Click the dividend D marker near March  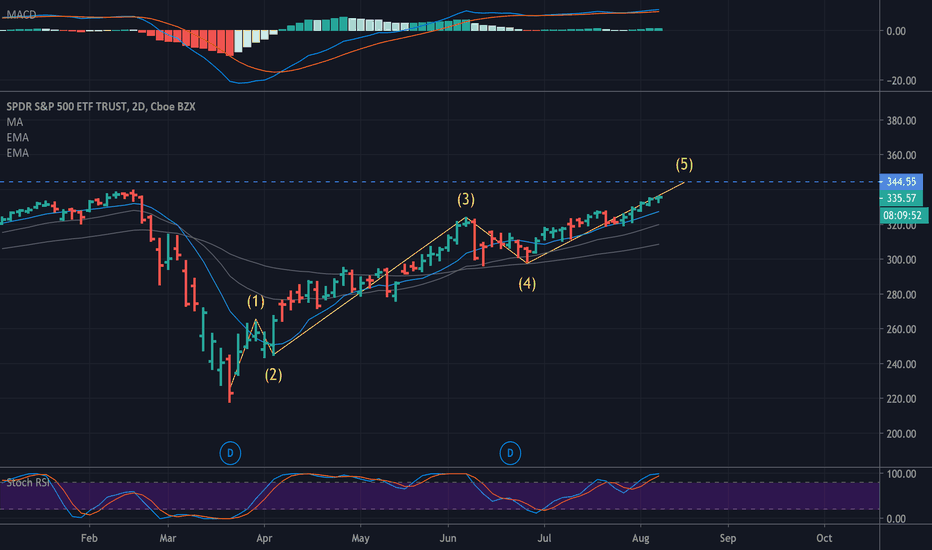(230, 453)
